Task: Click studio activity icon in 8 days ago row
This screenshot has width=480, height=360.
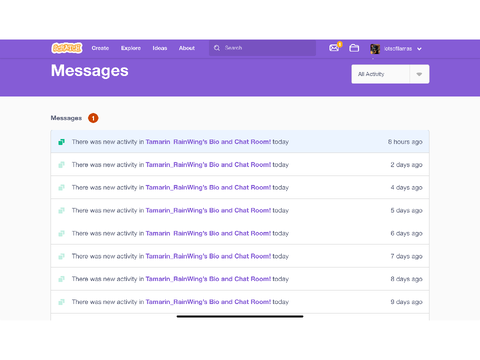Action: tap(61, 279)
